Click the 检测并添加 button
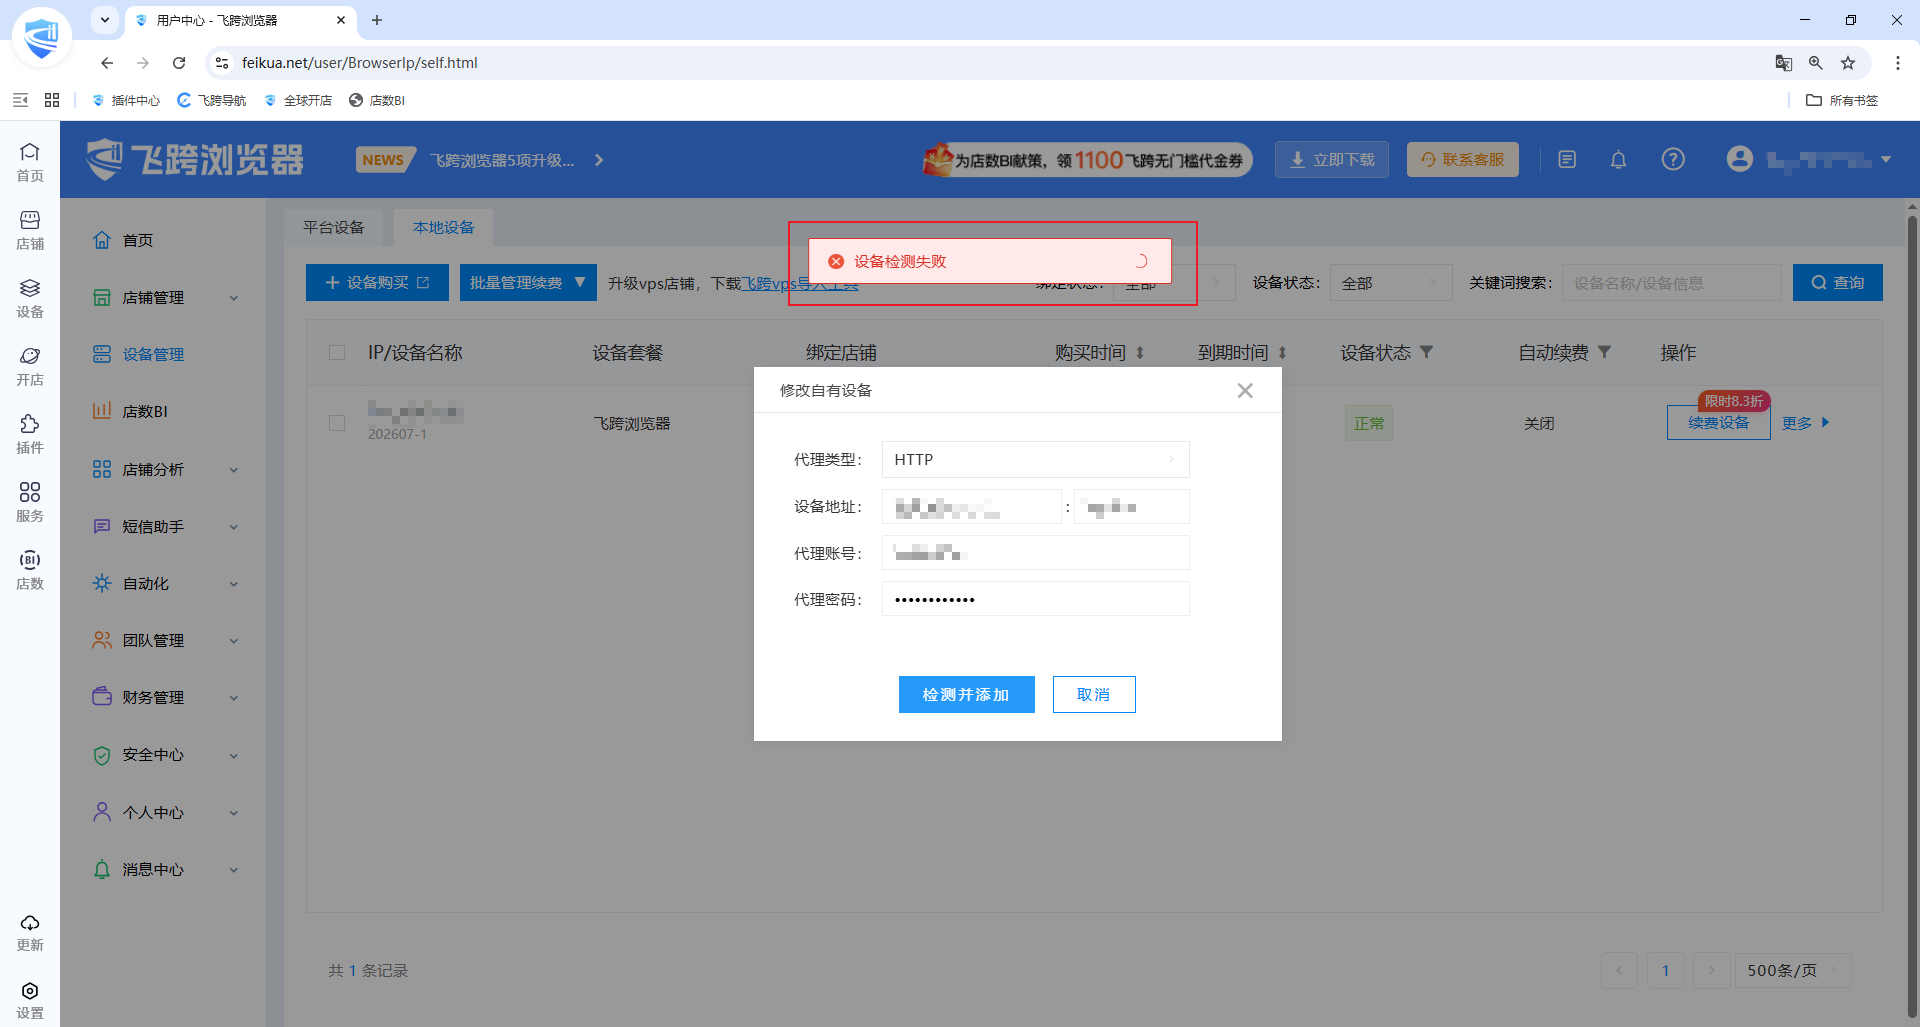 point(966,695)
